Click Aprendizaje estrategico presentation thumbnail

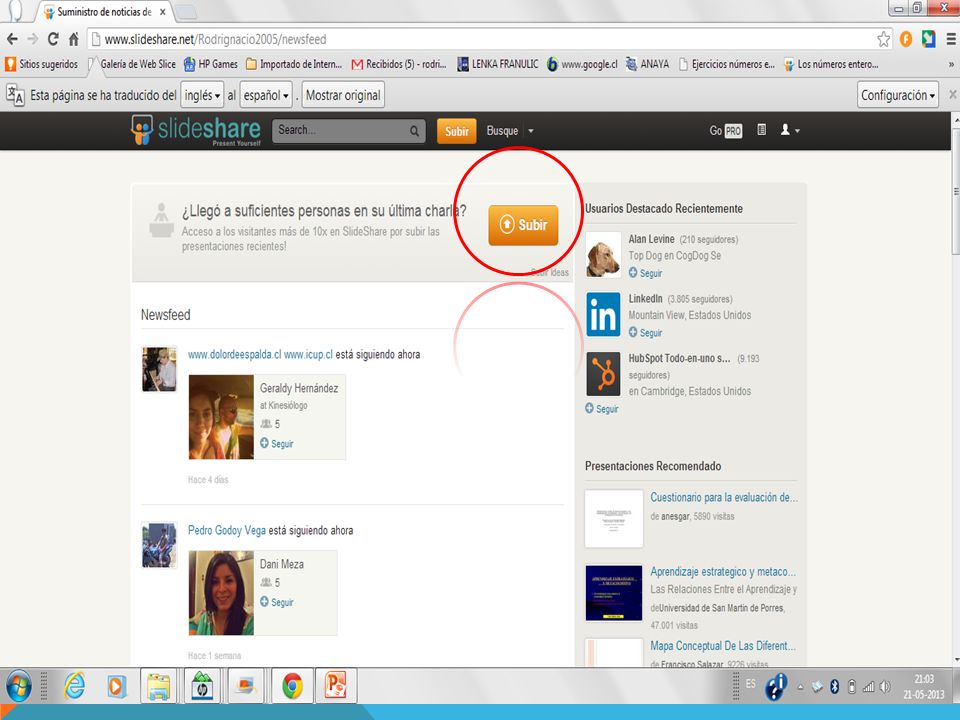(613, 593)
